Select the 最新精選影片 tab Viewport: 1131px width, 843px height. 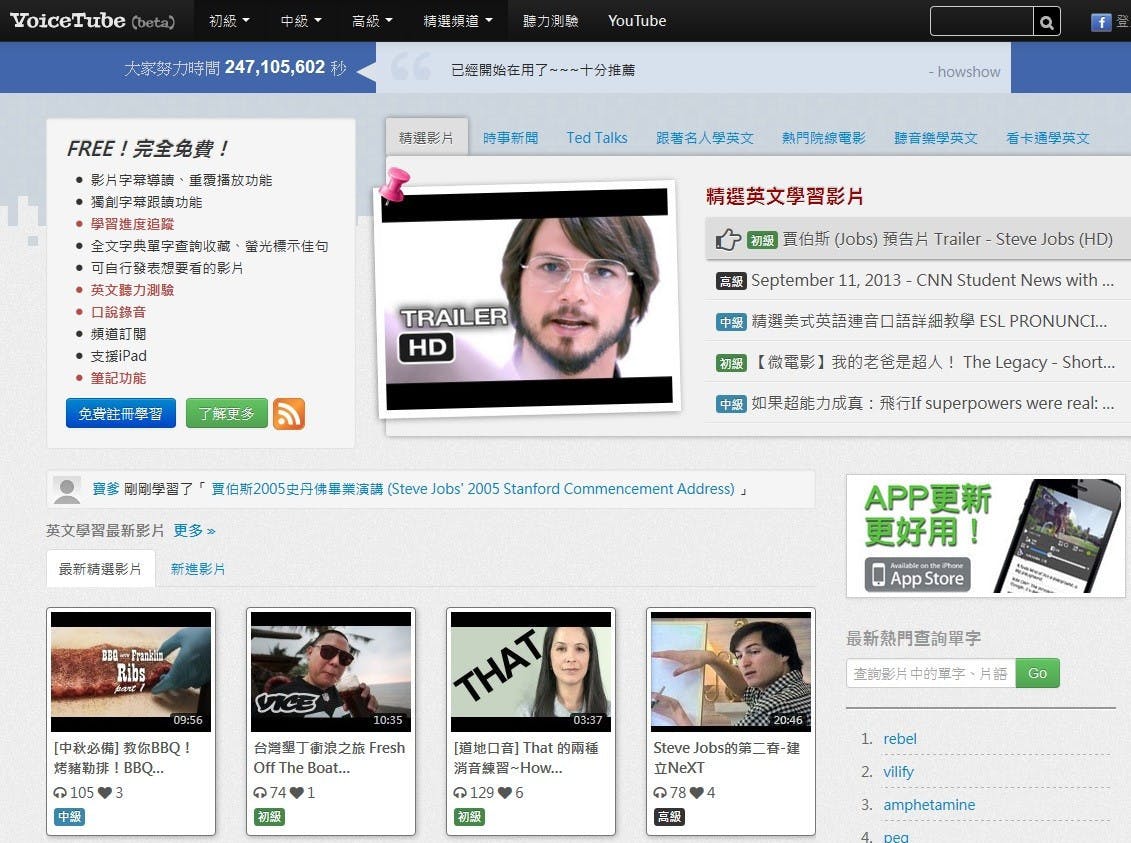click(100, 569)
